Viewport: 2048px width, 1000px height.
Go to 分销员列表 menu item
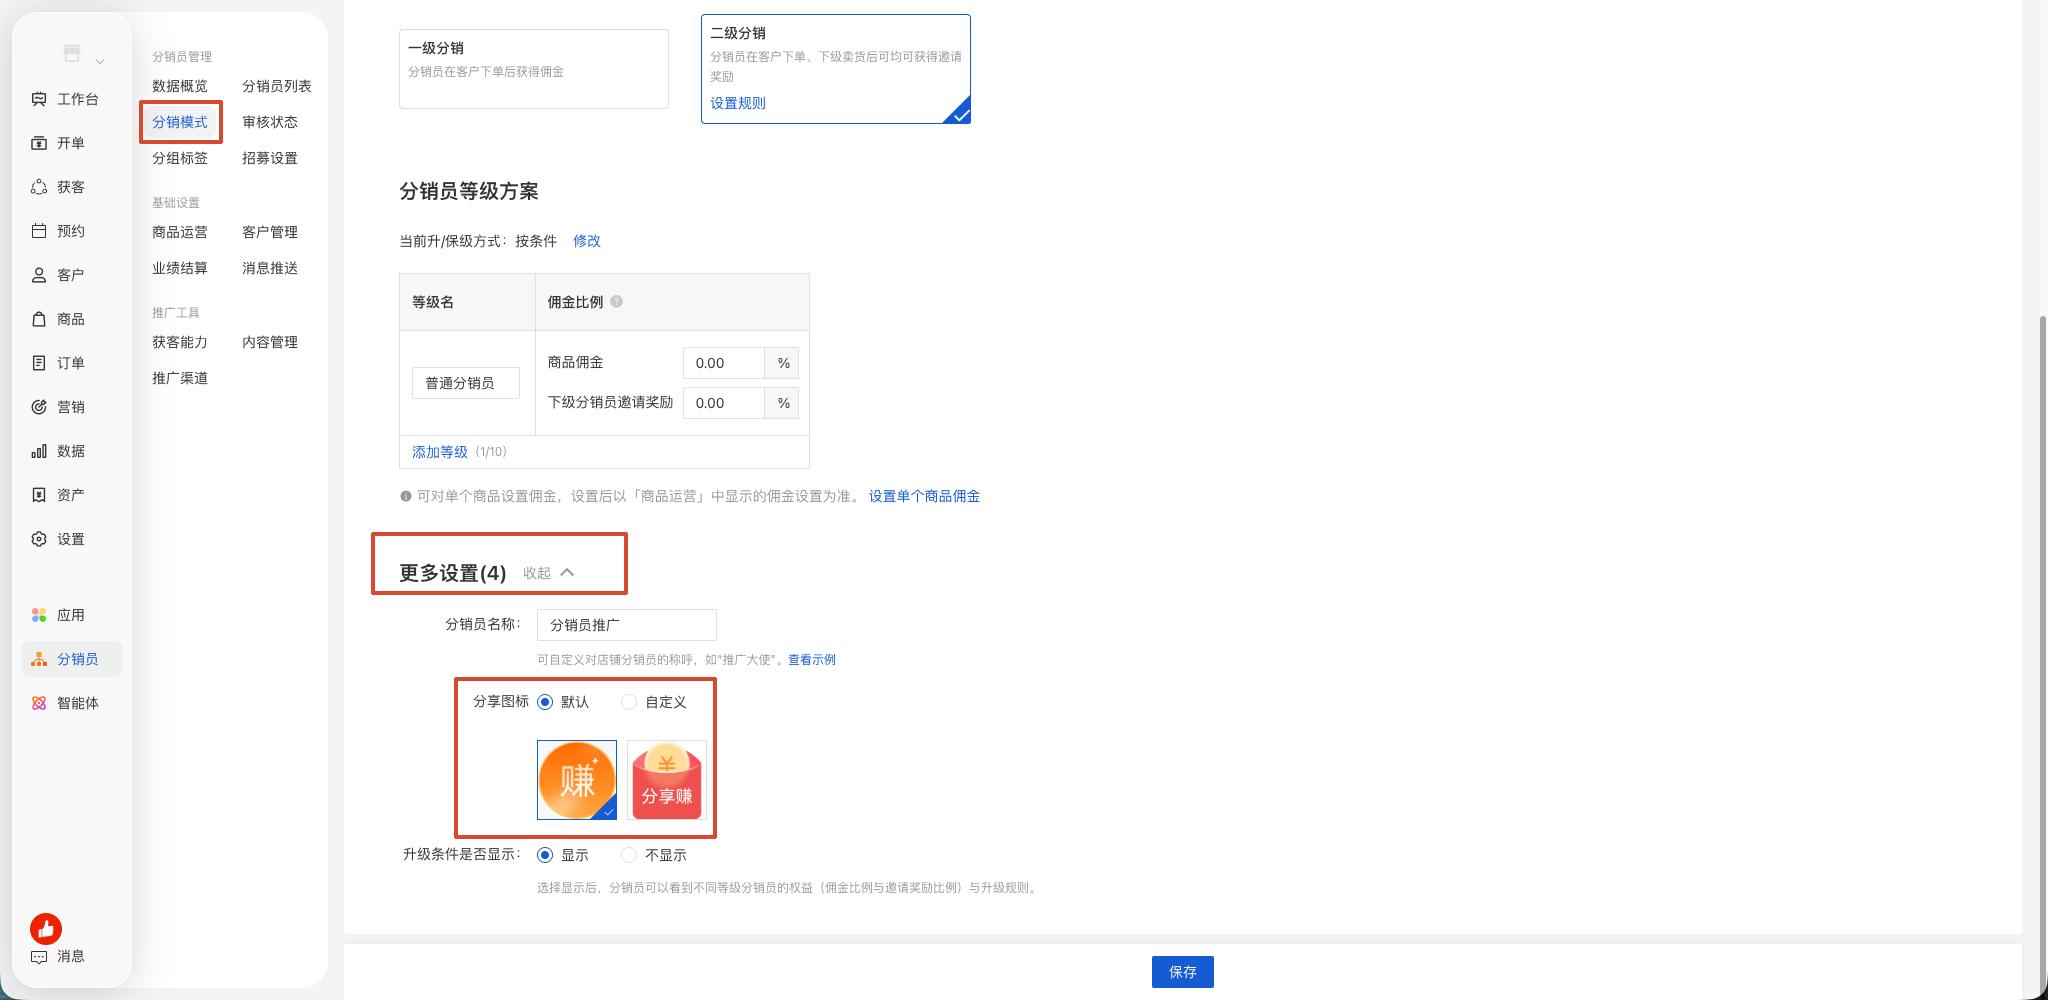click(277, 86)
